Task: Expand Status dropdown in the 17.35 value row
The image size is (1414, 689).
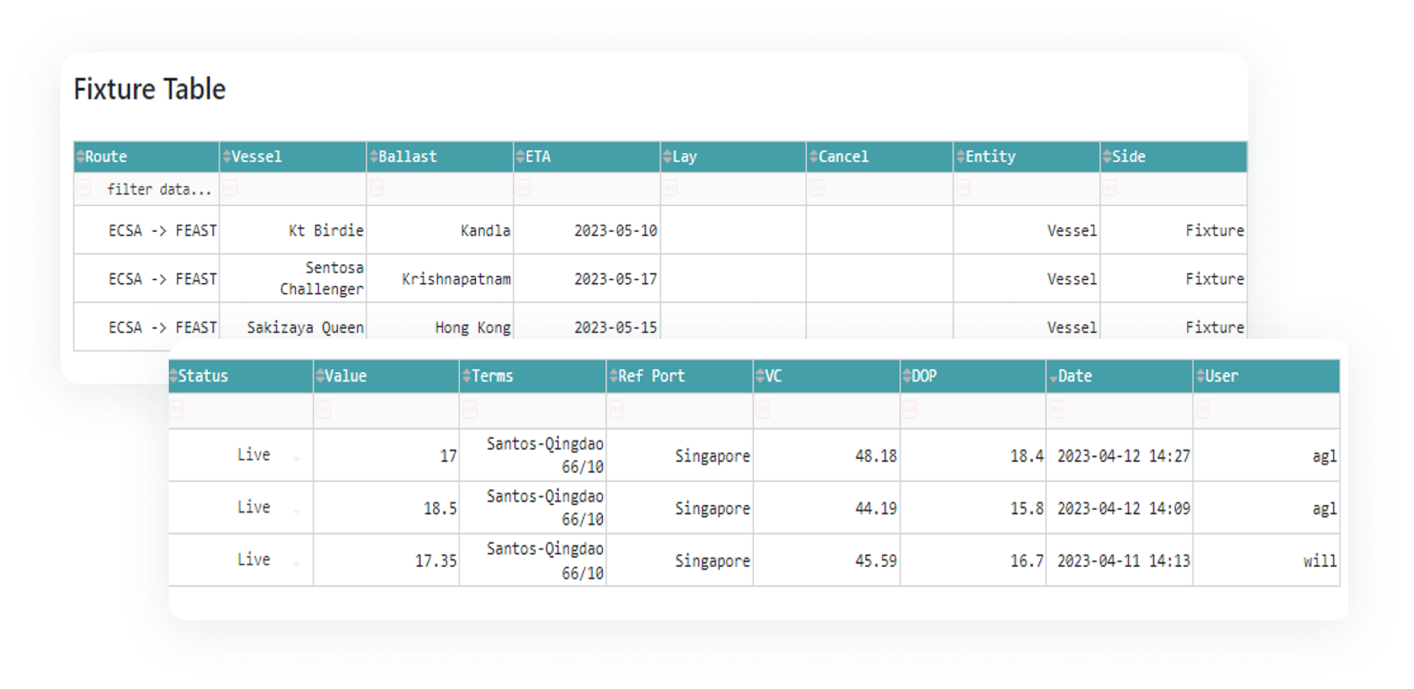Action: [295, 564]
